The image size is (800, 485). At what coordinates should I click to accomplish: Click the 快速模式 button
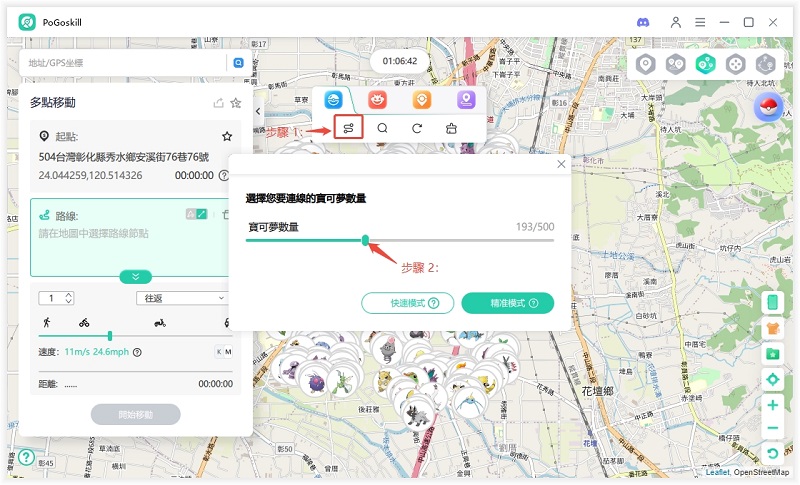[408, 303]
